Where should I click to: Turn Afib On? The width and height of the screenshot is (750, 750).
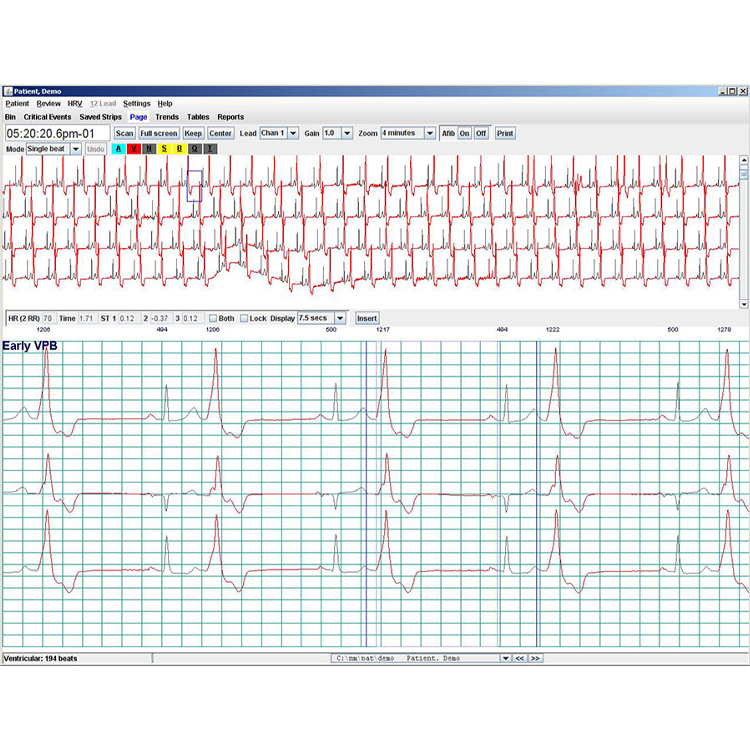464,133
